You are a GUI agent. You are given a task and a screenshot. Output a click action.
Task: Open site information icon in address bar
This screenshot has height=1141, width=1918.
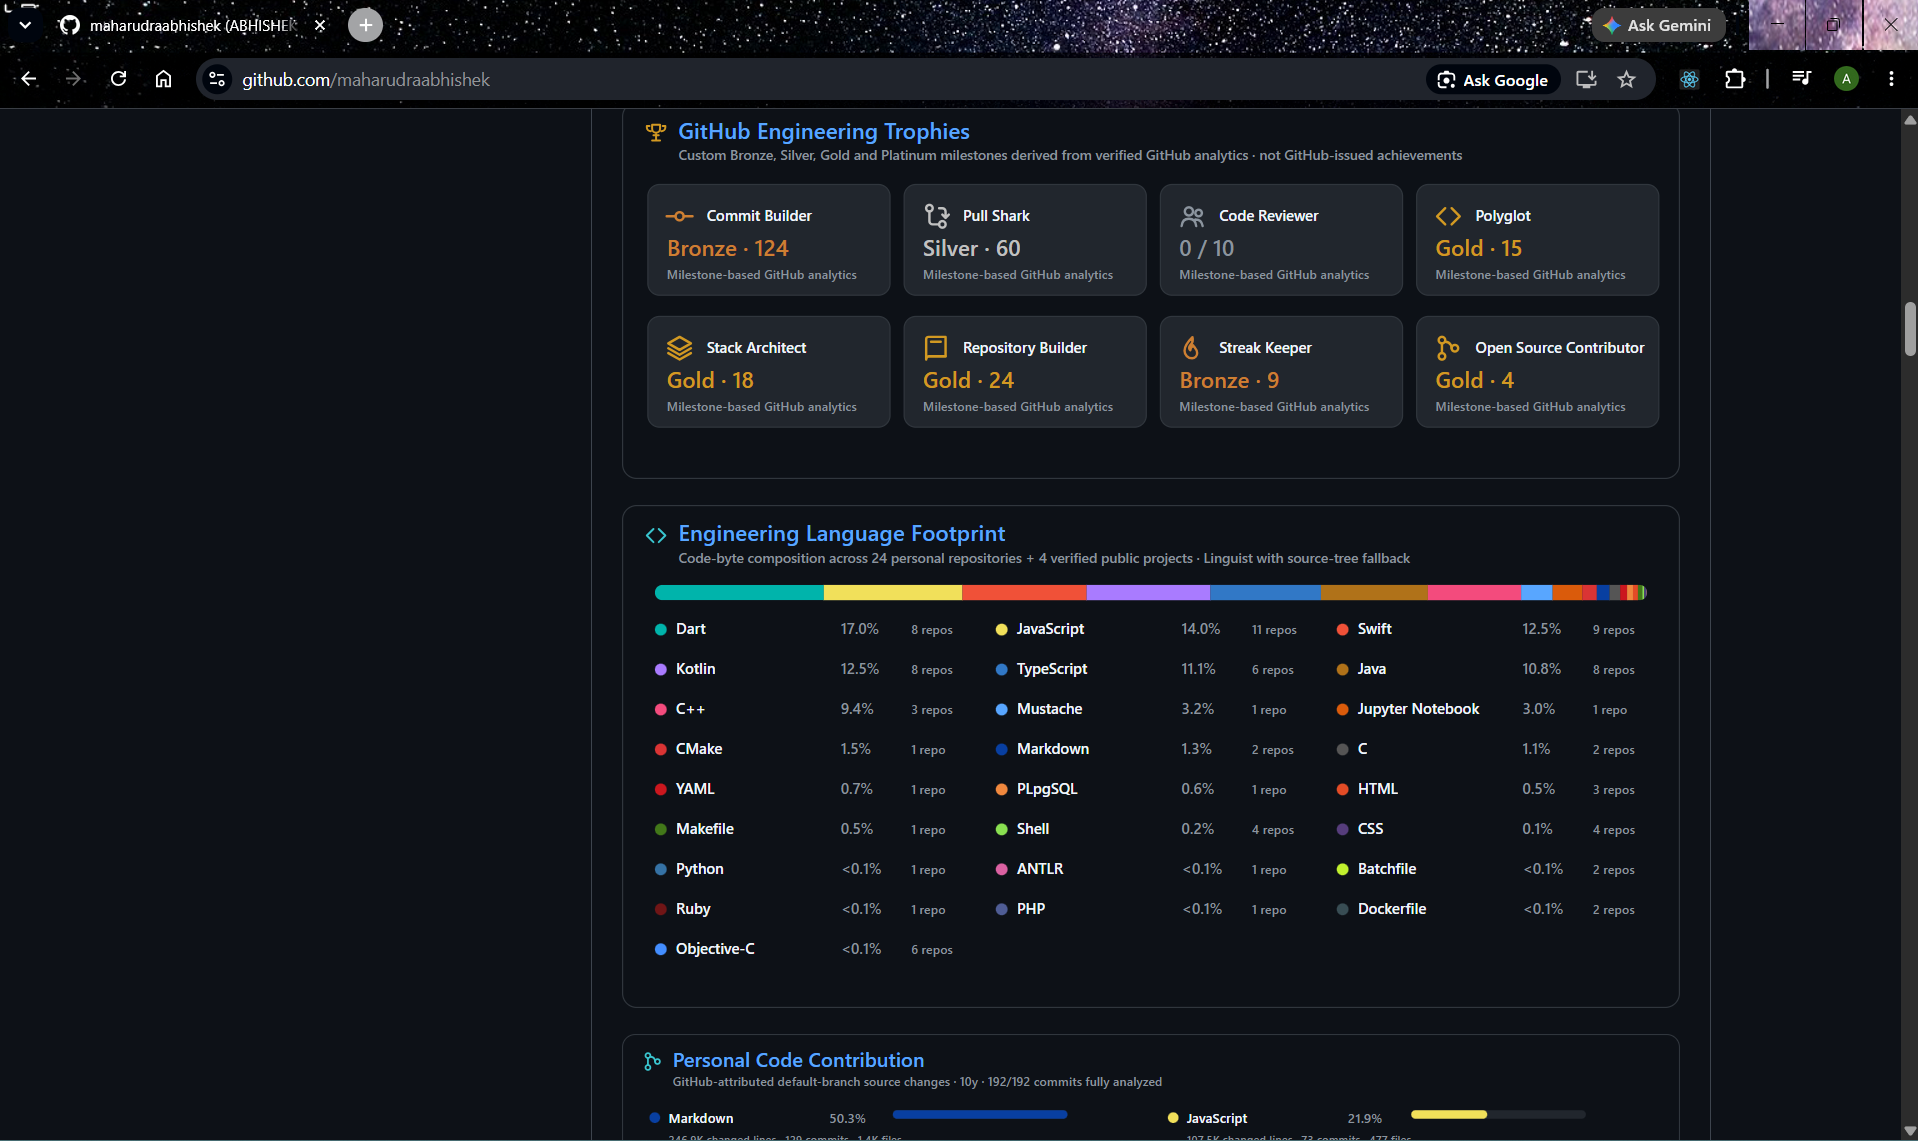click(217, 79)
